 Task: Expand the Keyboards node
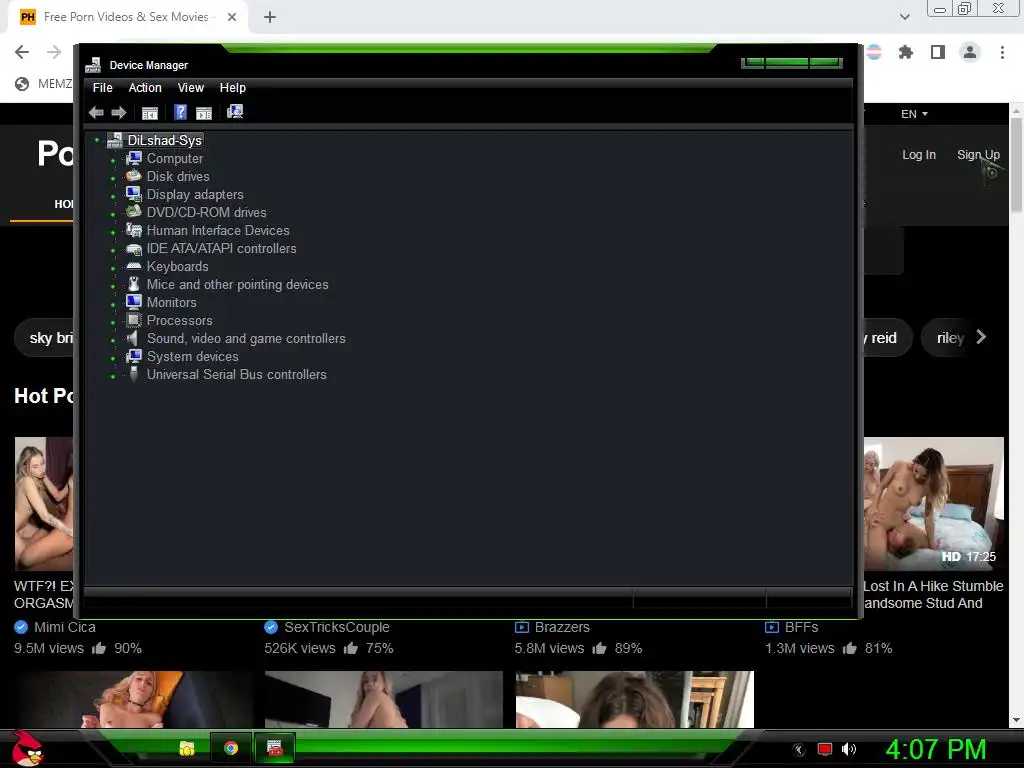click(113, 268)
